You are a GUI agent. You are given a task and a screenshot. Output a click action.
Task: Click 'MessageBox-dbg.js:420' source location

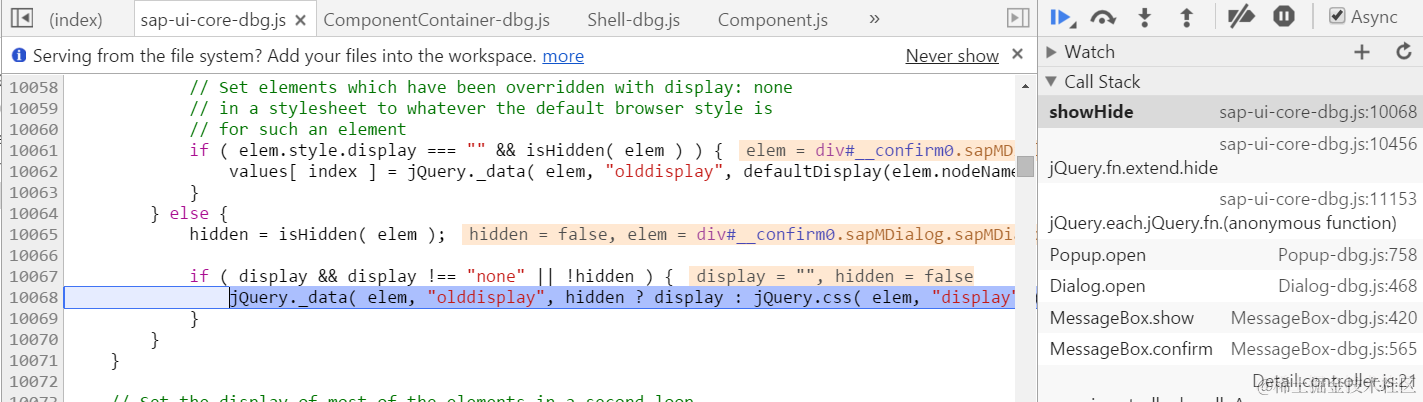pyautogui.click(x=1324, y=318)
